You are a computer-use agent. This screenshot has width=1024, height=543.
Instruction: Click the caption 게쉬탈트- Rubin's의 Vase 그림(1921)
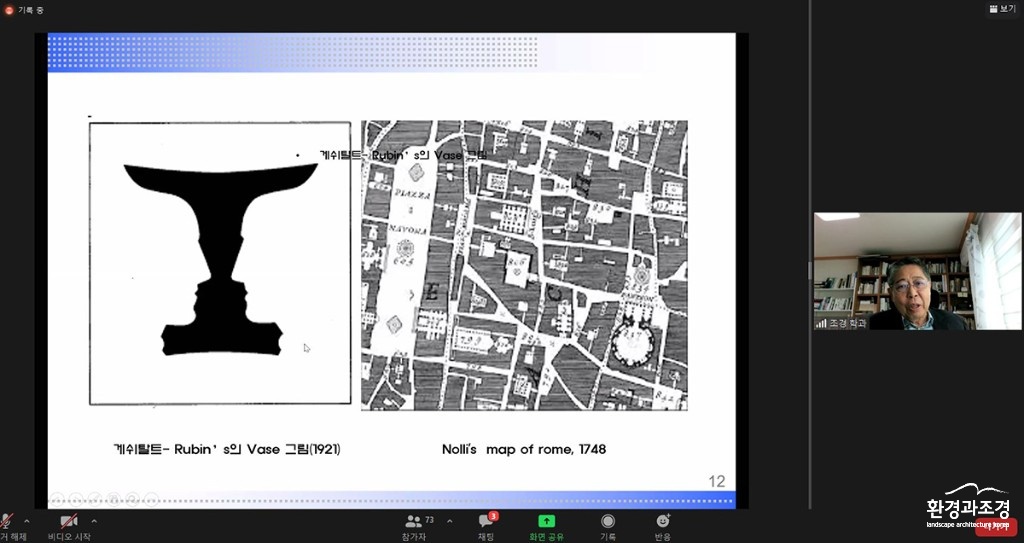pyautogui.click(x=227, y=450)
